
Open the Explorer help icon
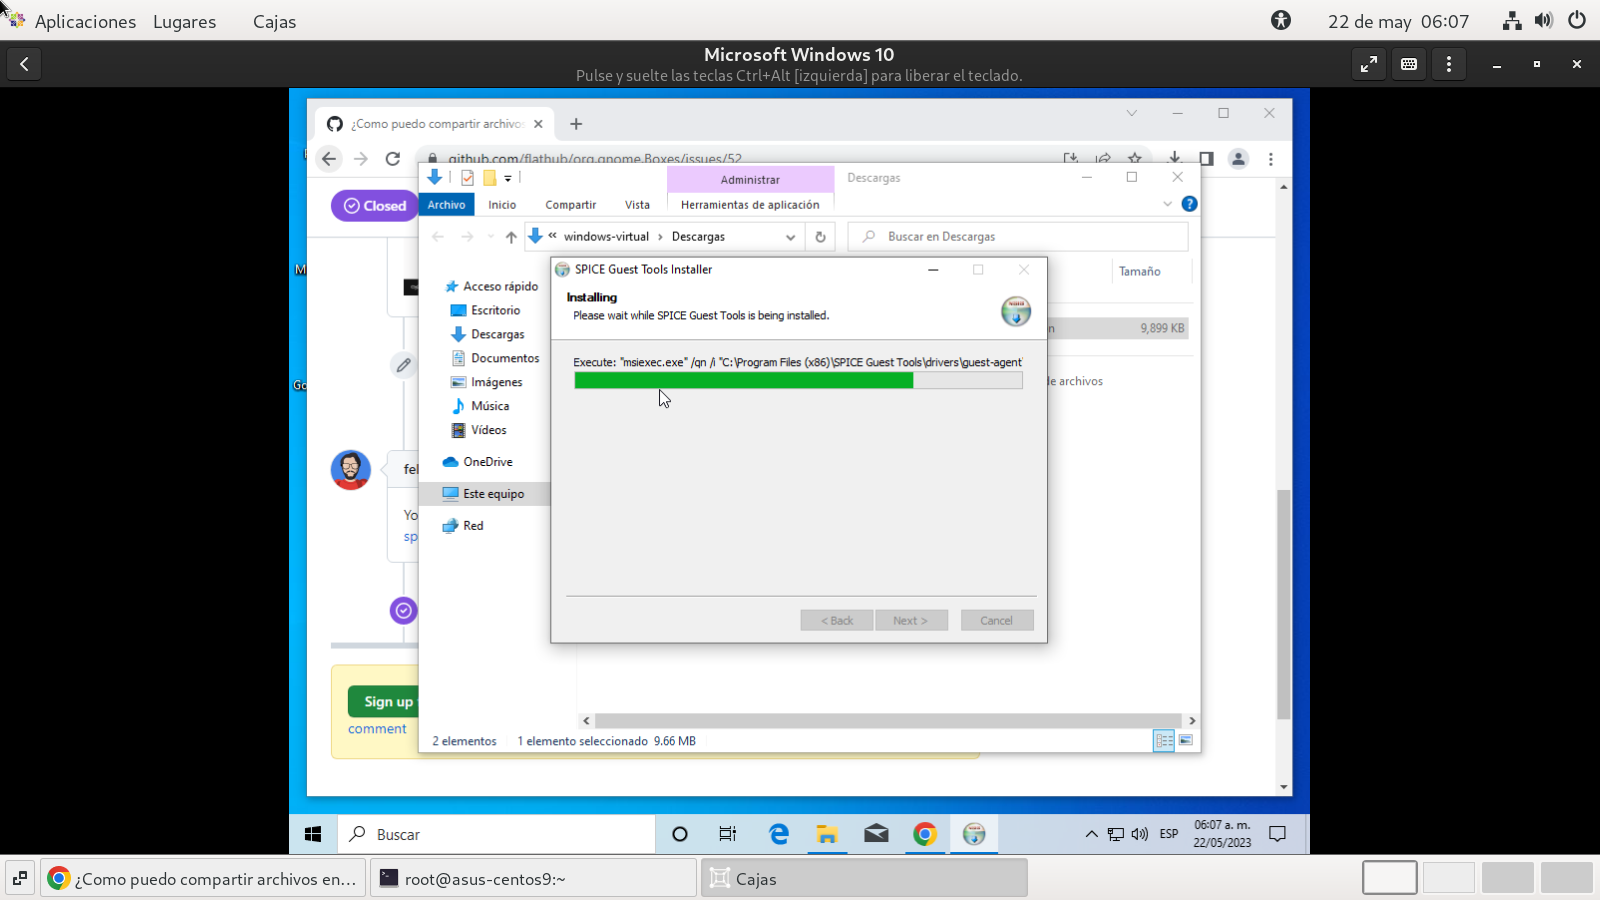[1189, 204]
